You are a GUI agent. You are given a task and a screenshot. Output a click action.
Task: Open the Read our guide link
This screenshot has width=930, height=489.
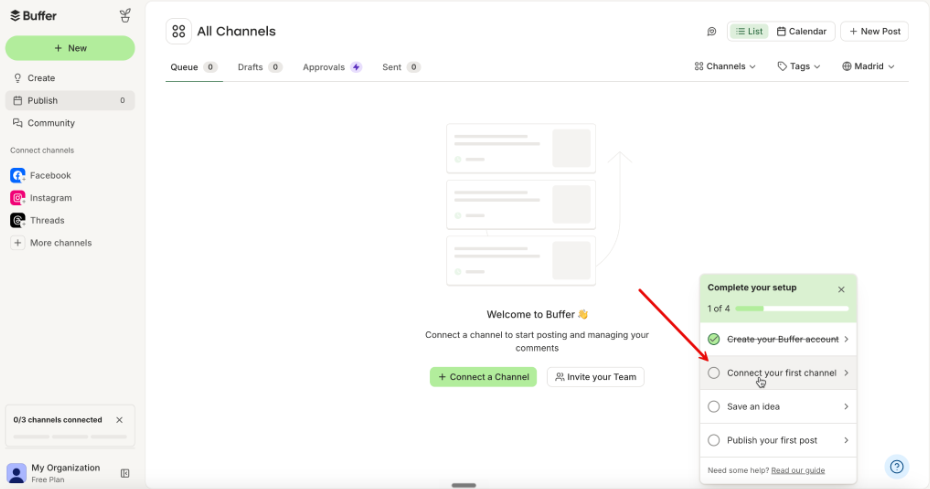click(798, 470)
